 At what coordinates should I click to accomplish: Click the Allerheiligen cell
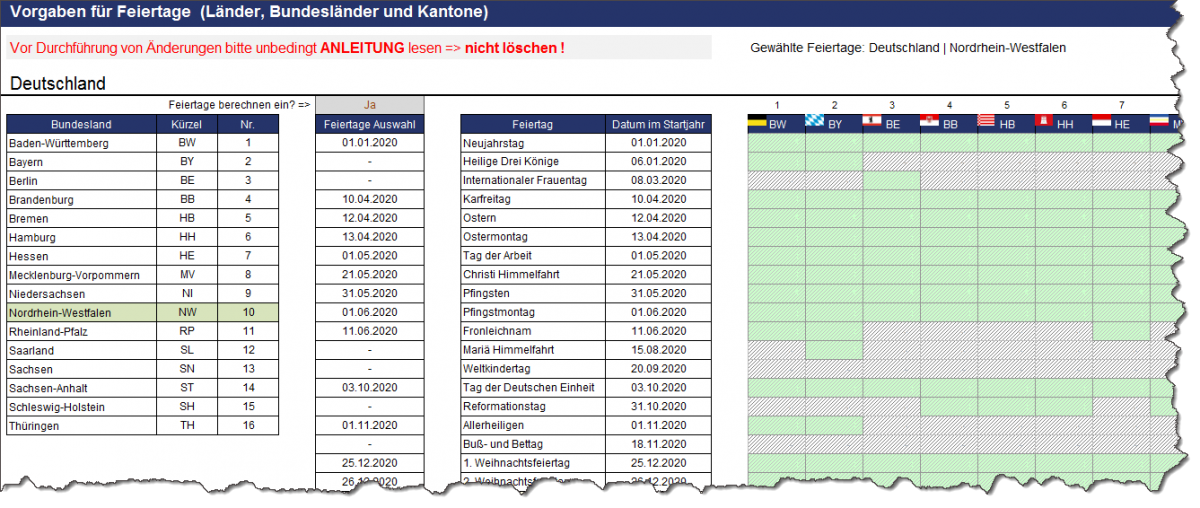[532, 427]
